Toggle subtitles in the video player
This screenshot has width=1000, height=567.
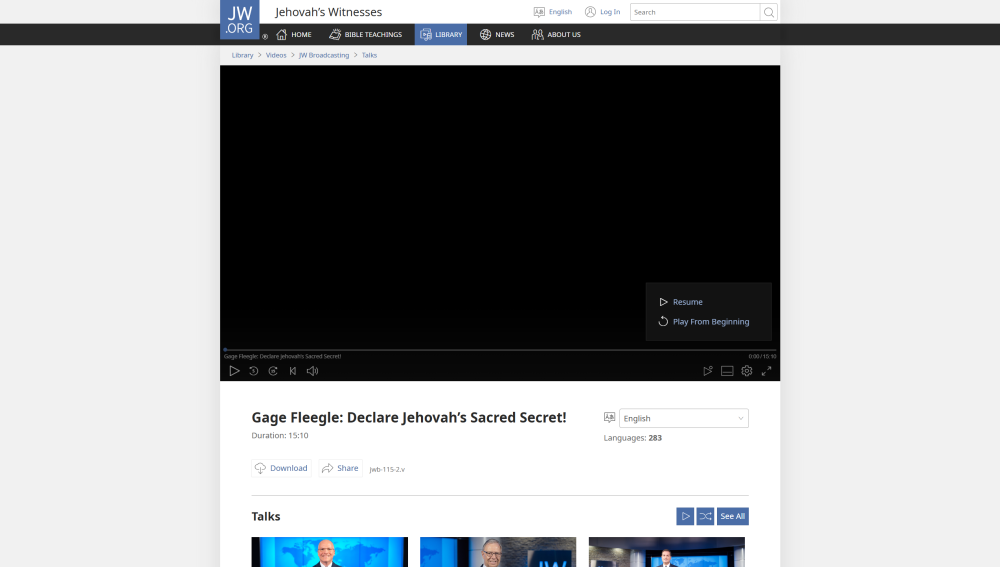(727, 371)
